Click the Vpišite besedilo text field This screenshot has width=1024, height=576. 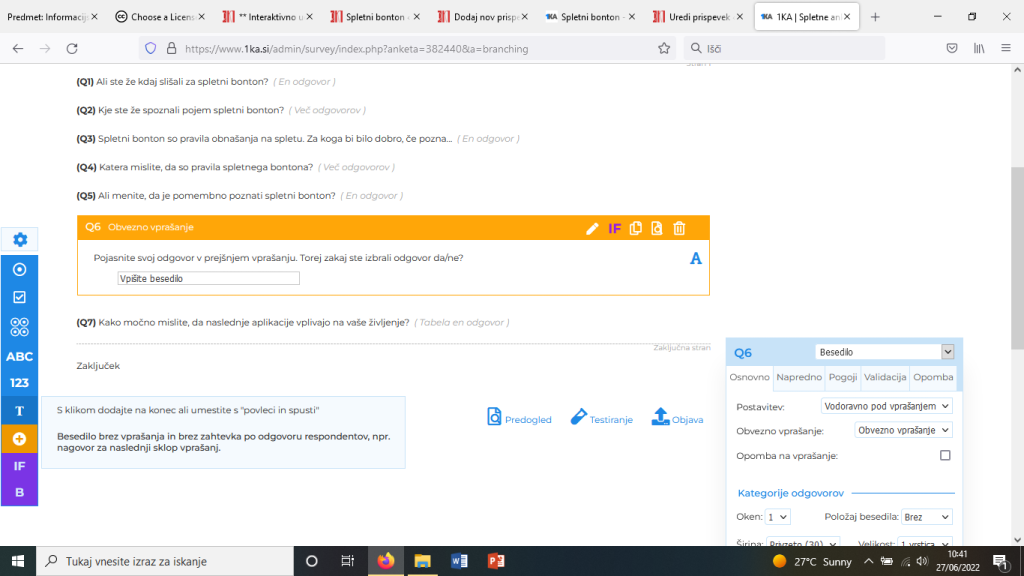(x=208, y=278)
